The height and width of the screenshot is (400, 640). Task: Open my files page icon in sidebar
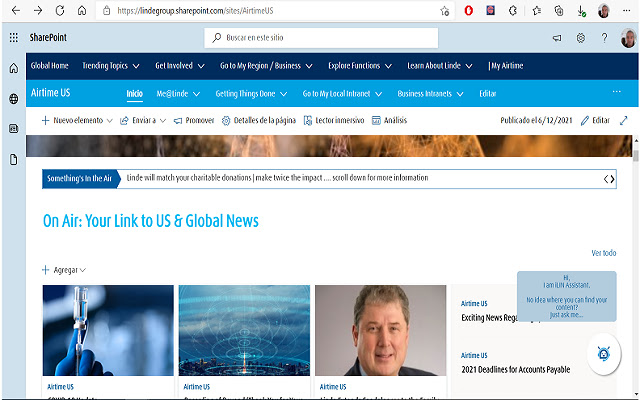pyautogui.click(x=13, y=159)
